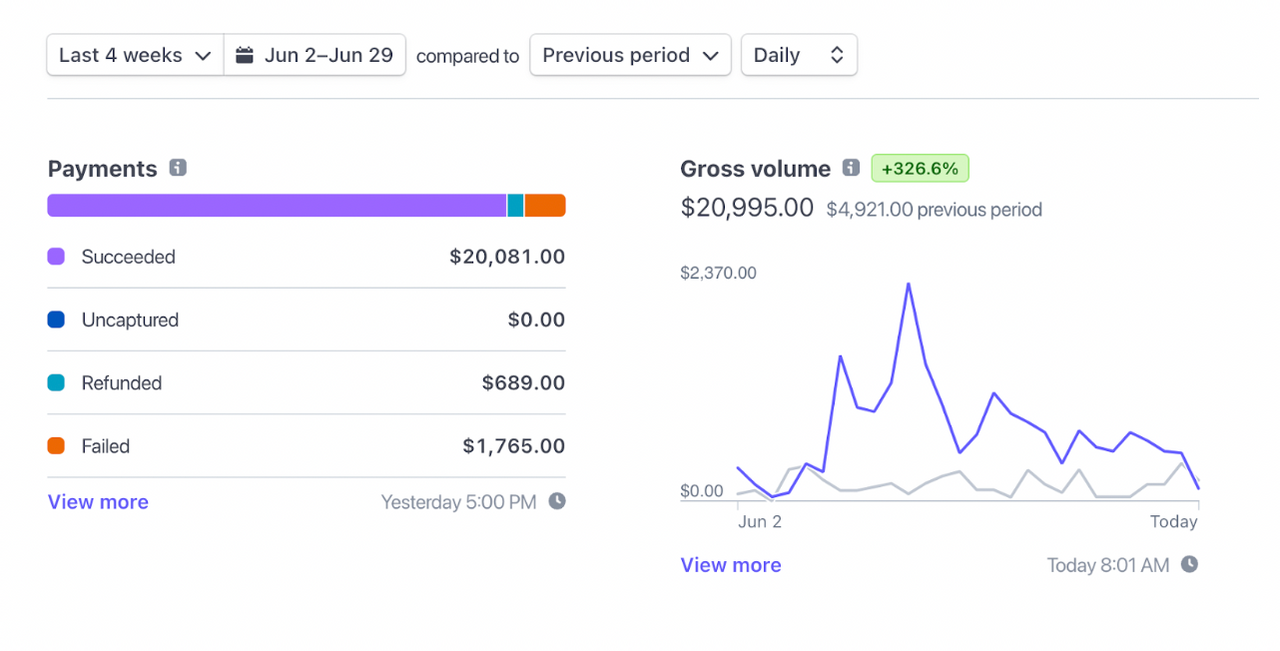Image resolution: width=1280 pixels, height=651 pixels.
Task: Change the Daily interval selector
Action: coord(798,55)
